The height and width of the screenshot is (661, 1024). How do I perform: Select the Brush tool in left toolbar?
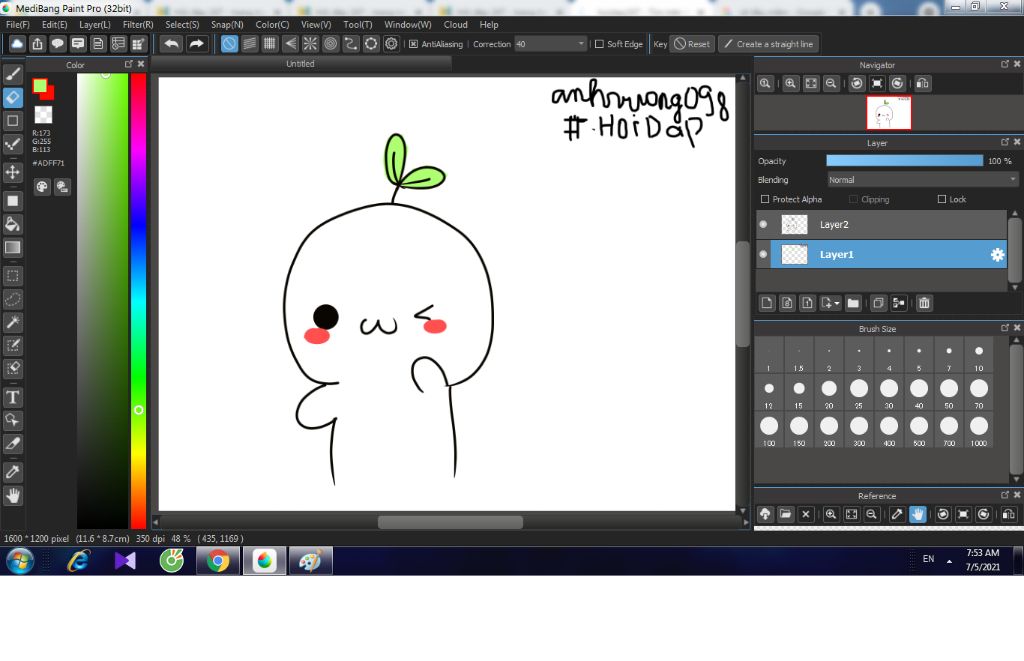(x=13, y=73)
